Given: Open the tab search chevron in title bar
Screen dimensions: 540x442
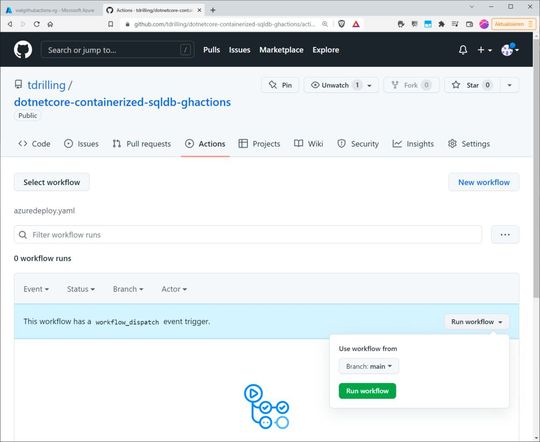Looking at the screenshot, I should [x=472, y=6].
